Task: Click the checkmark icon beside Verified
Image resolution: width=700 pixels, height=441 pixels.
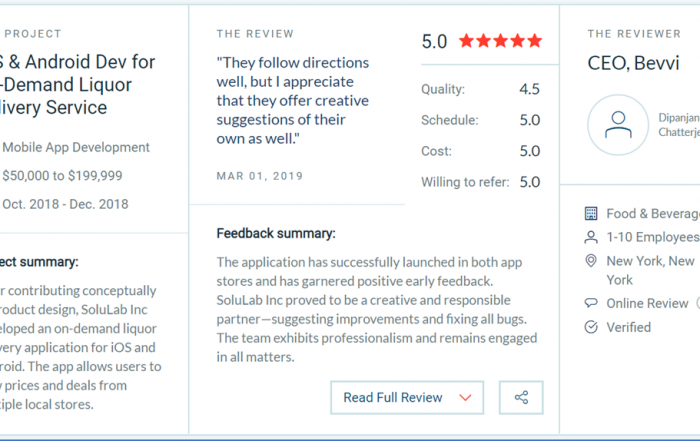Action: pos(591,327)
